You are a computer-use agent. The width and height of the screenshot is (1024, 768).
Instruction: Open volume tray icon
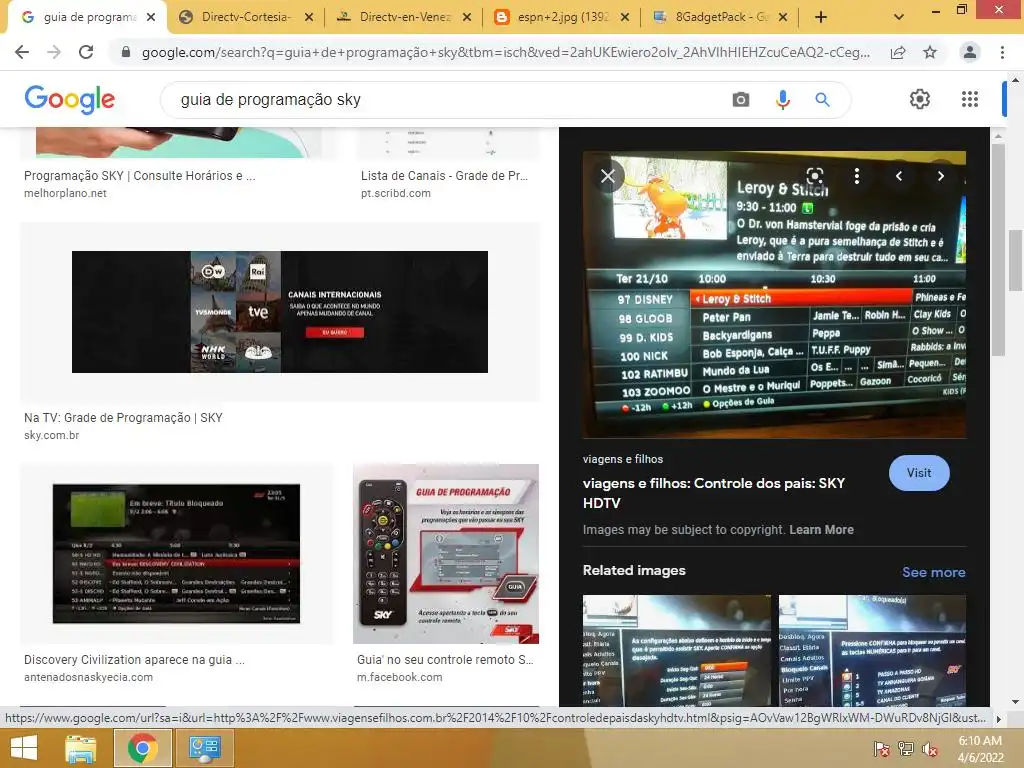(x=930, y=749)
